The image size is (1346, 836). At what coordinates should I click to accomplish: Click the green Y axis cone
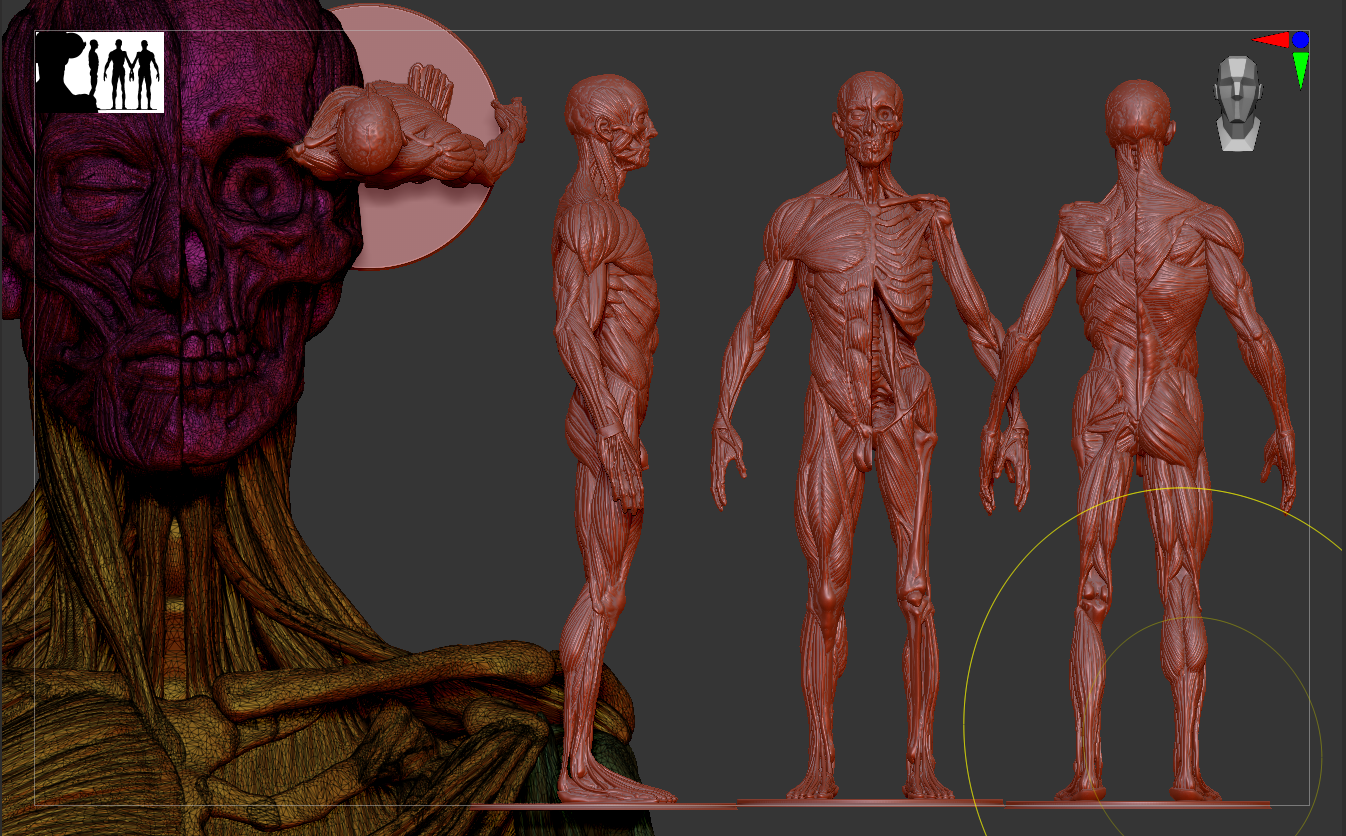click(x=1300, y=70)
